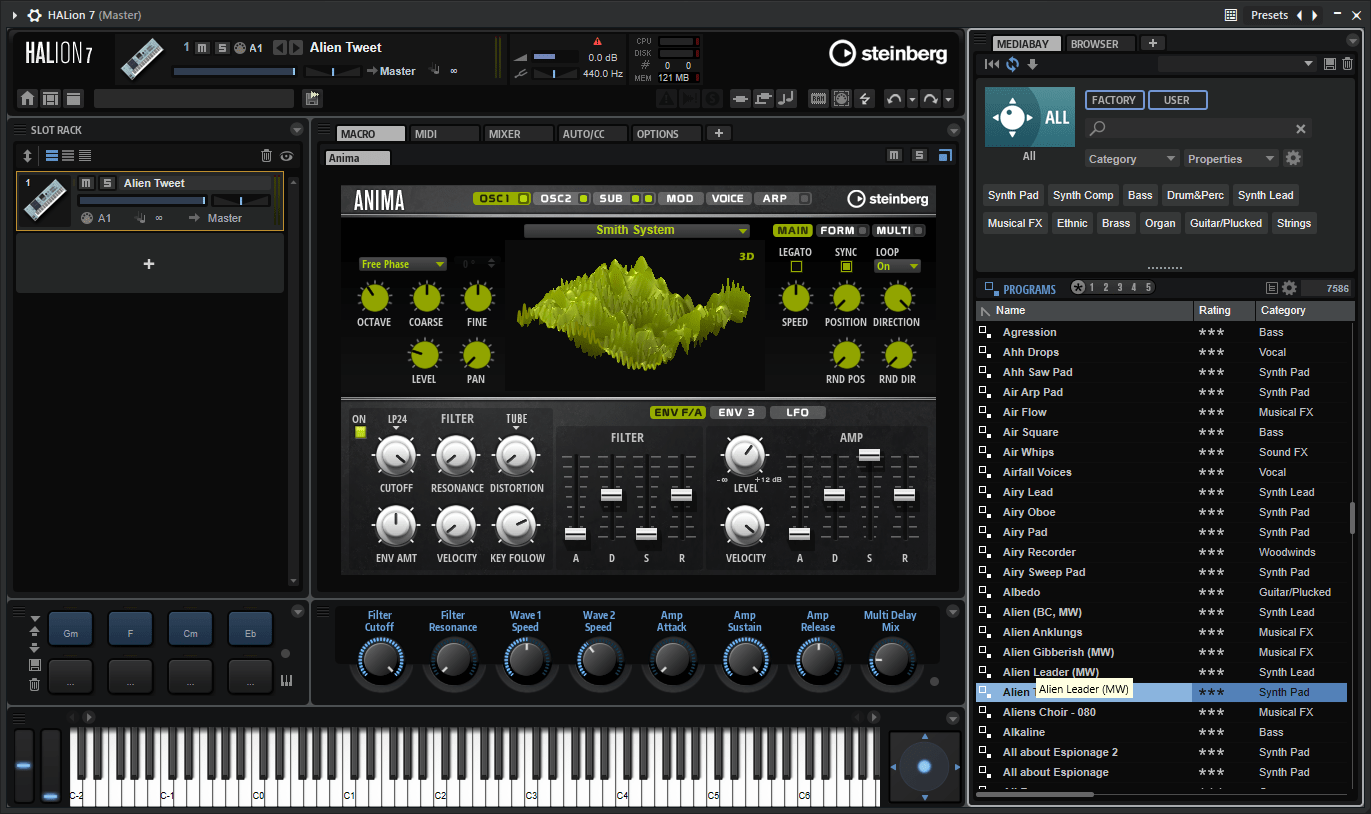The width and height of the screenshot is (1371, 814).
Task: Open the Category attribute dropdown
Action: [1132, 158]
